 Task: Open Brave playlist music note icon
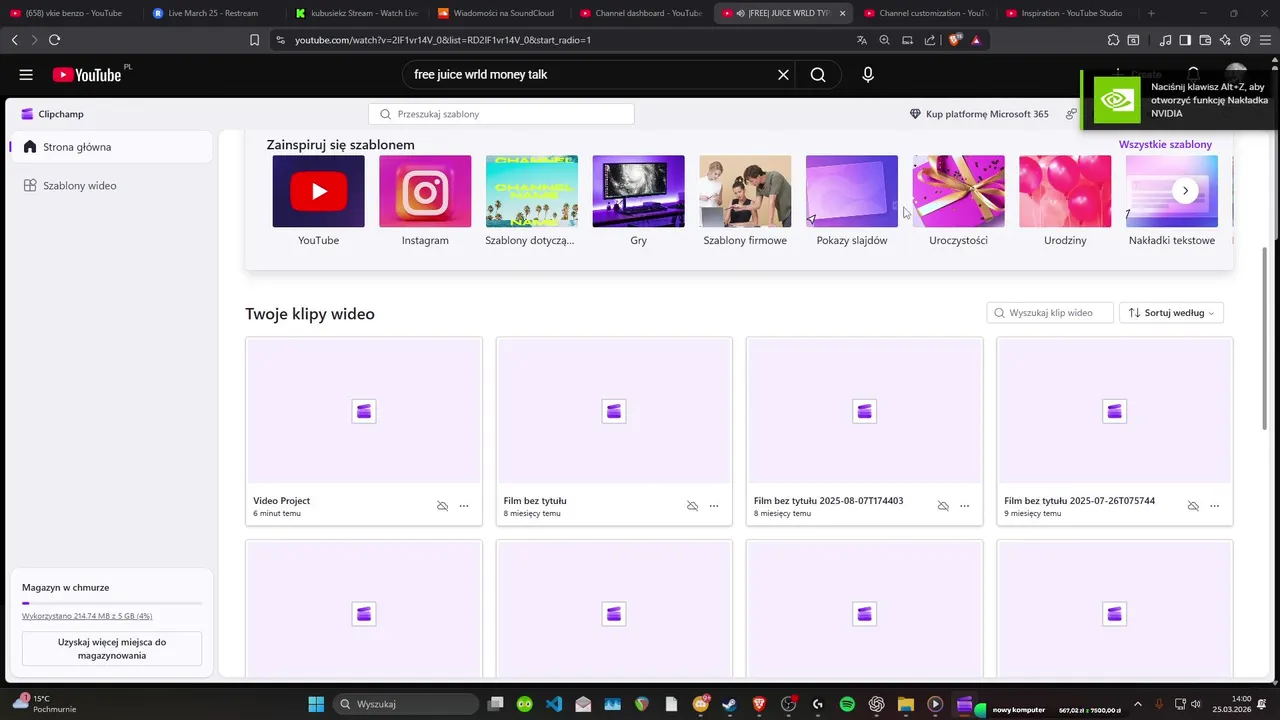(x=1166, y=40)
